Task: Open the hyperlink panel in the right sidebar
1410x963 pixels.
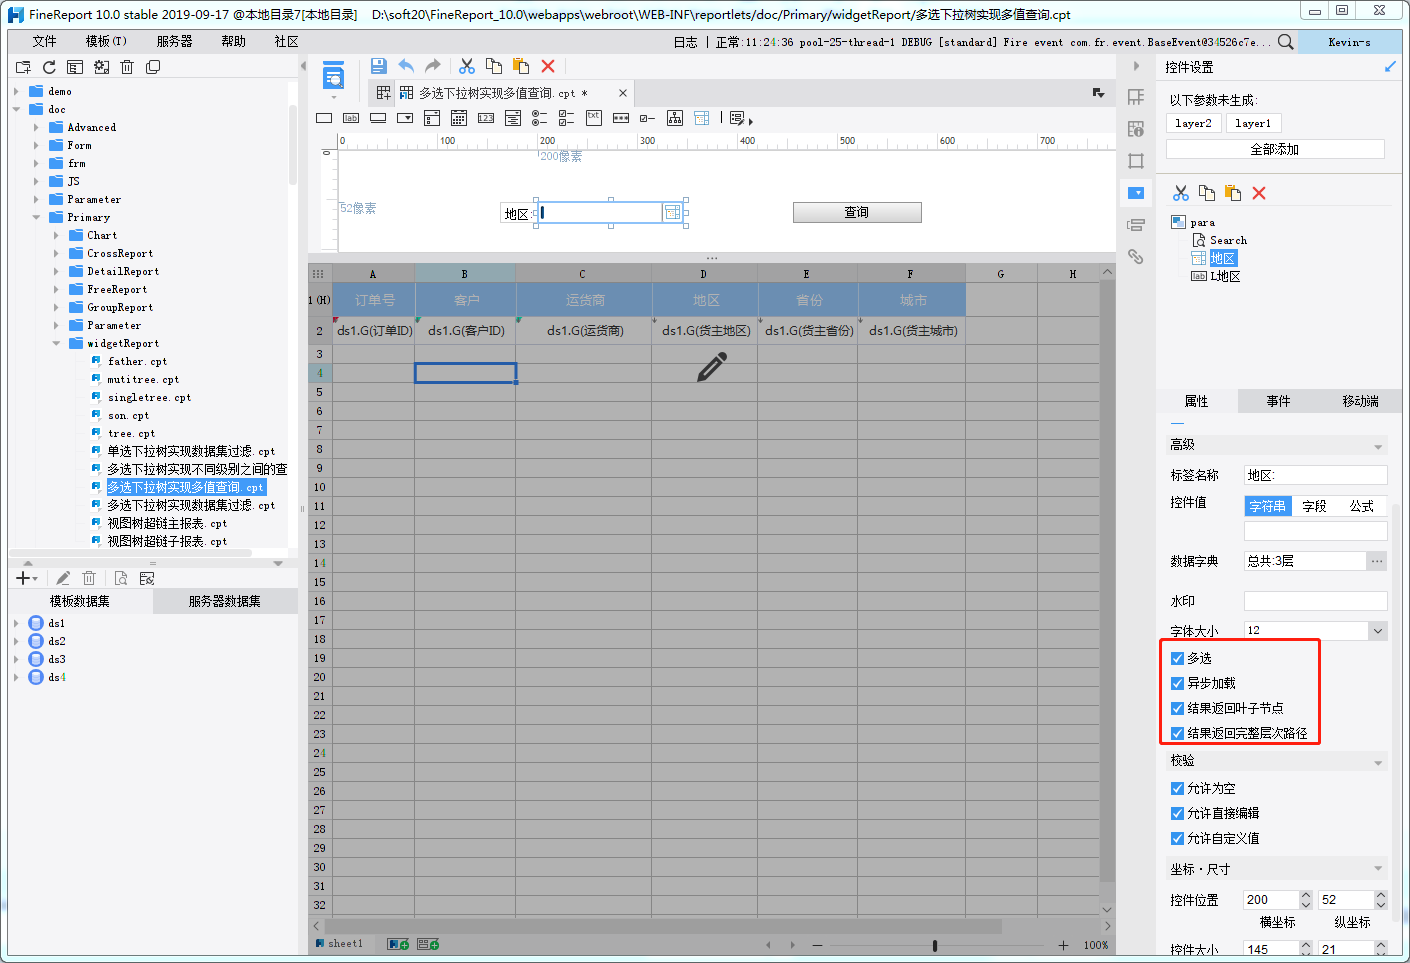Action: click(x=1136, y=257)
